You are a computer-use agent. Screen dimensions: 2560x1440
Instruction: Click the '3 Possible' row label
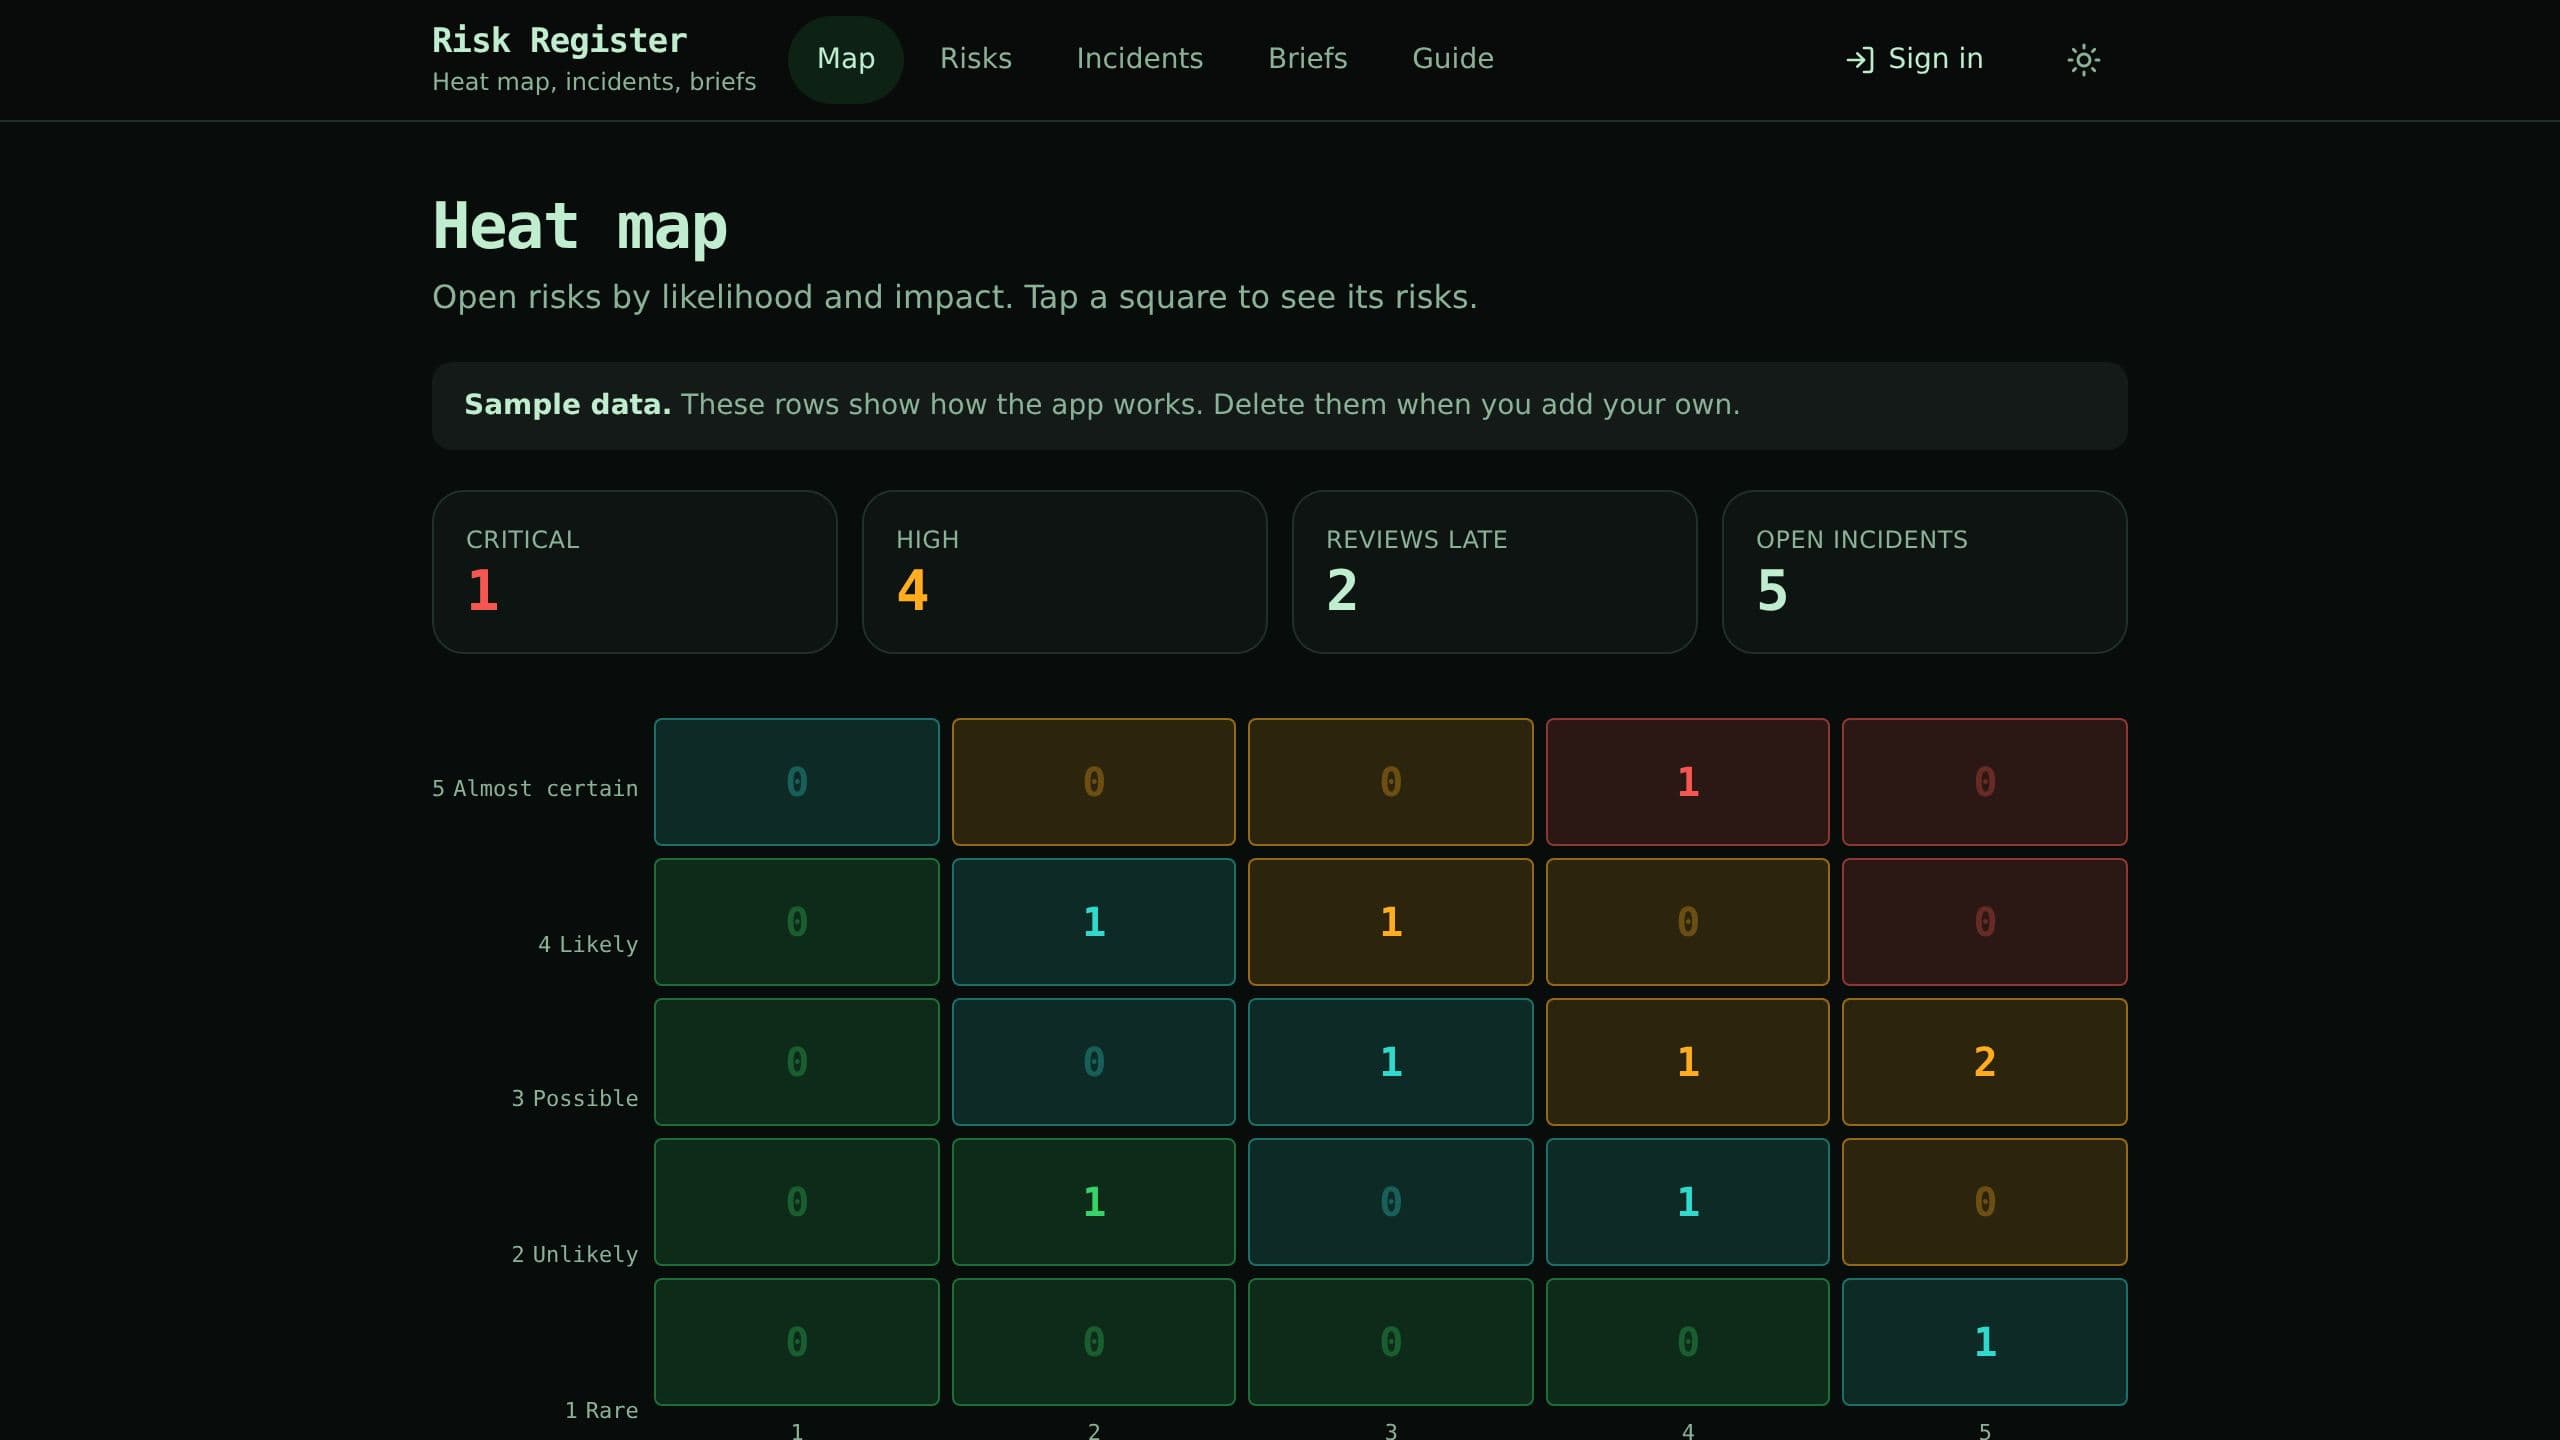[575, 1098]
